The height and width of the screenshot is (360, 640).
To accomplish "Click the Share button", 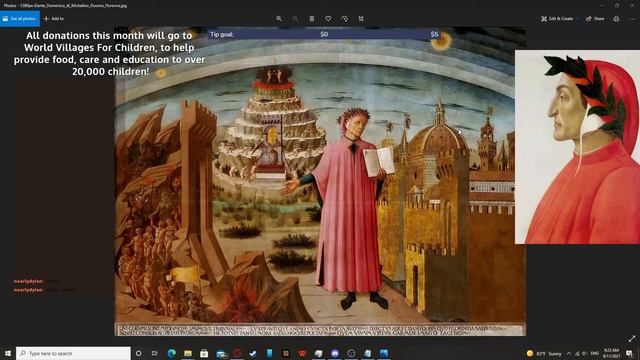I will click(595, 19).
